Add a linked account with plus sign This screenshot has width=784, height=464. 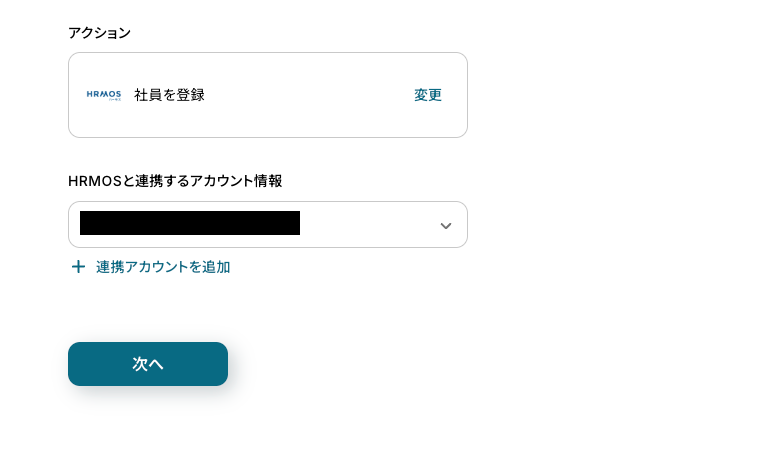(x=78, y=267)
